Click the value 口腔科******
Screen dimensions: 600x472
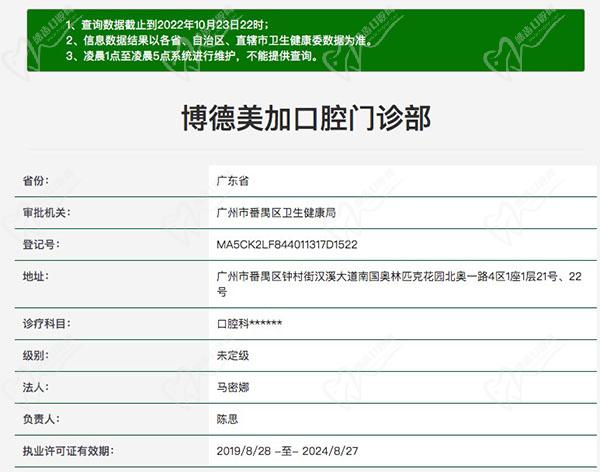(x=249, y=324)
